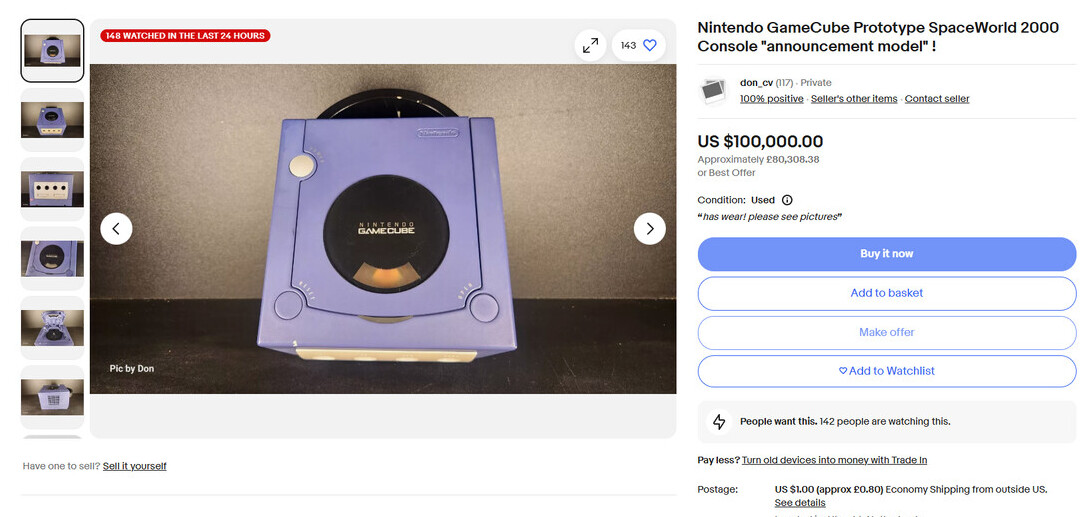Select the second thumbnail image
The height and width of the screenshot is (517, 1085).
point(53,120)
